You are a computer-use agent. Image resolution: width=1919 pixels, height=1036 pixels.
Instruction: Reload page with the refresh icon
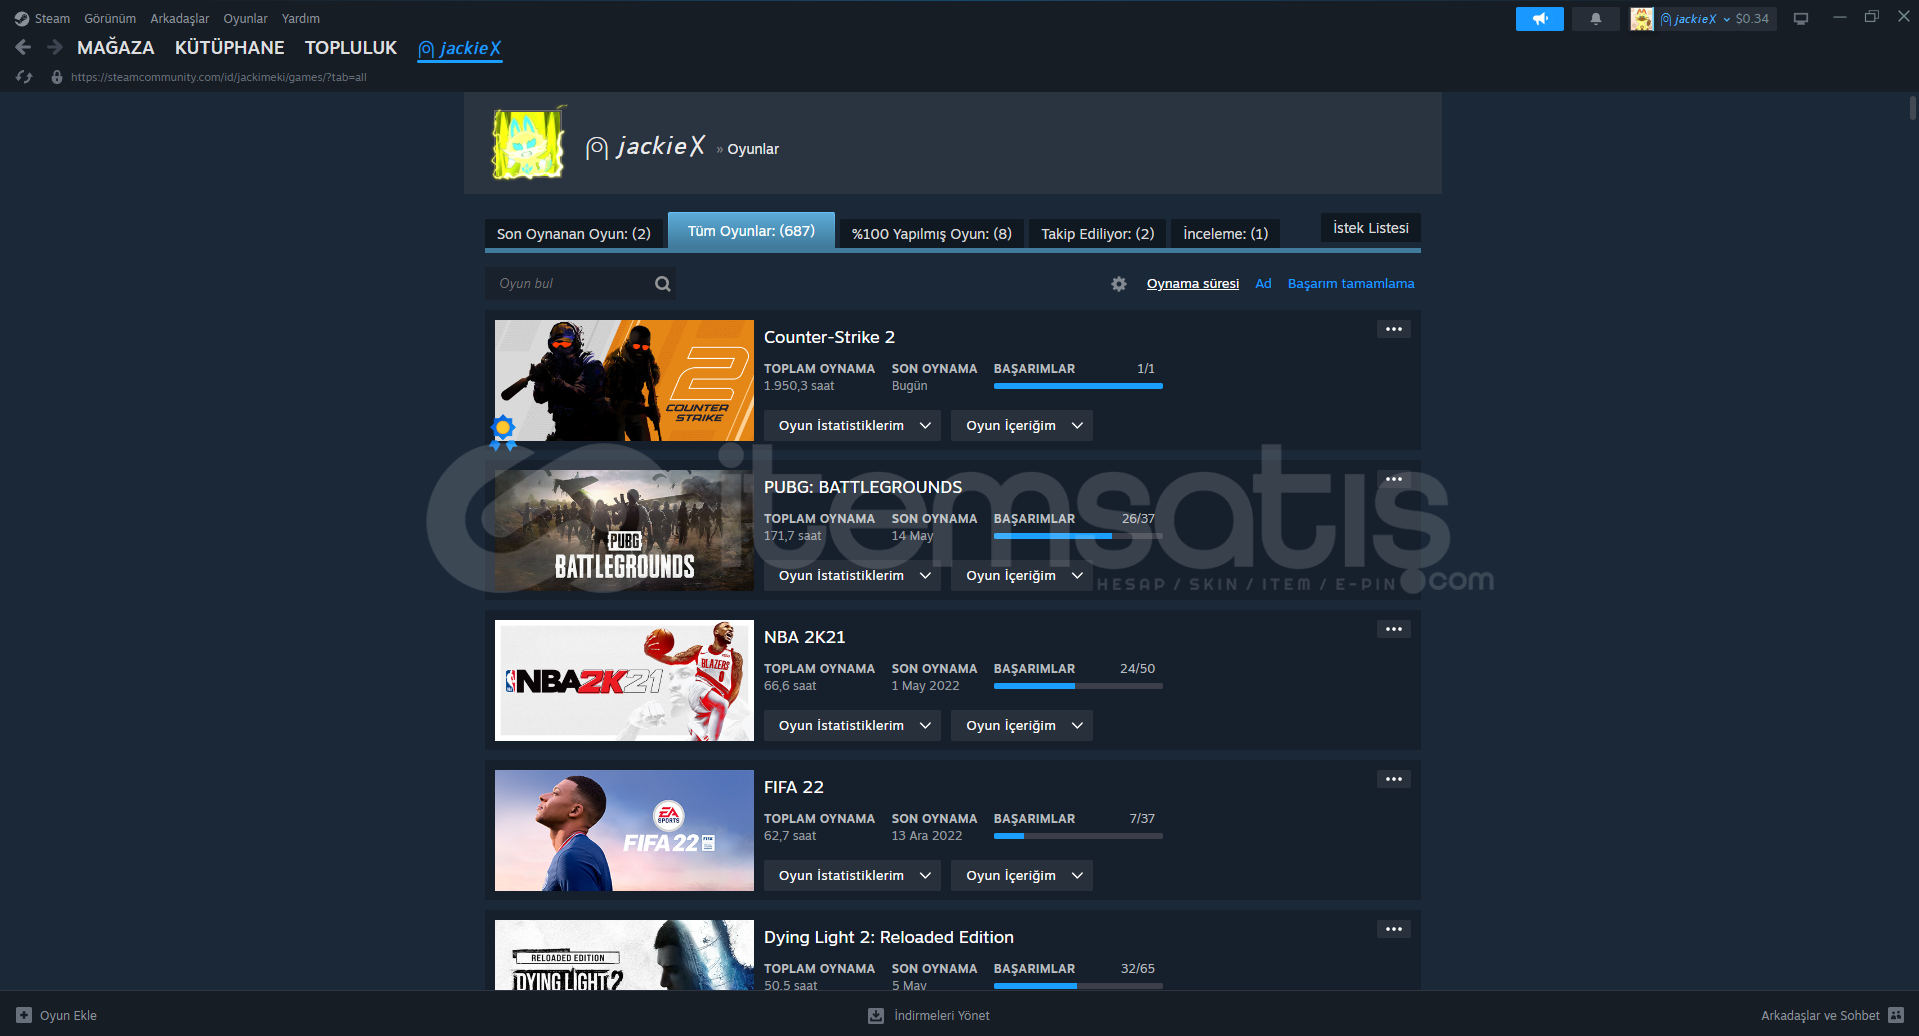click(x=24, y=77)
